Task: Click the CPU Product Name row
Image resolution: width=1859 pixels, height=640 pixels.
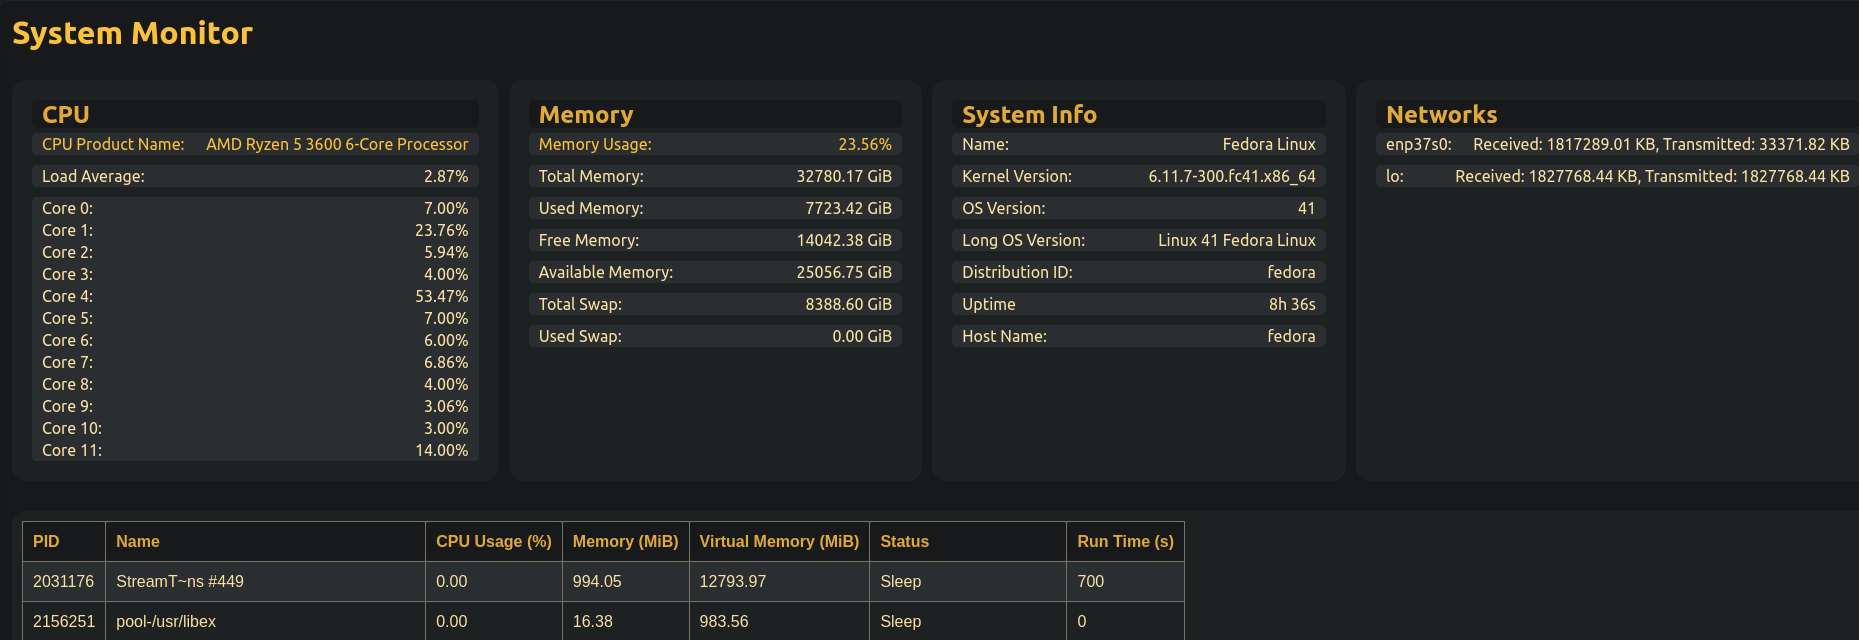Action: click(x=255, y=144)
